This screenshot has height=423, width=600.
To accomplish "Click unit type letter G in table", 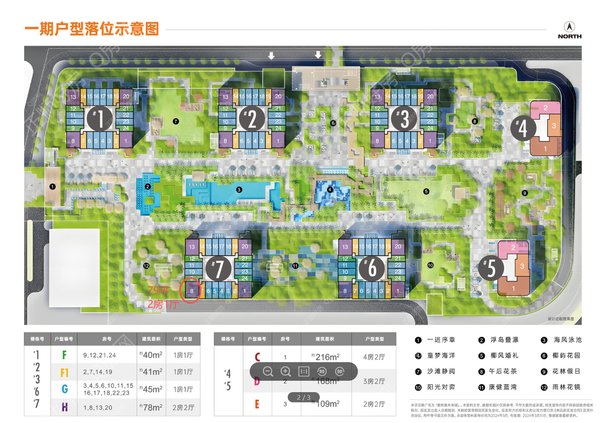I will click(x=65, y=389).
